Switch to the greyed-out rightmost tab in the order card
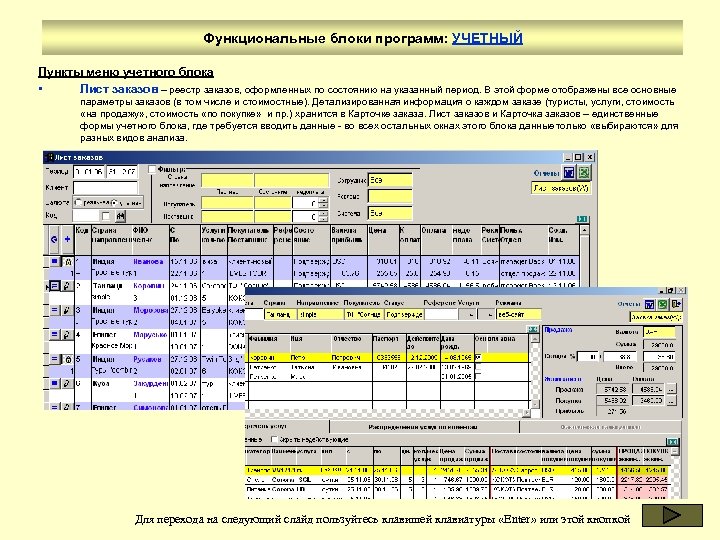Viewport: 720px width, 540px height. (600, 427)
